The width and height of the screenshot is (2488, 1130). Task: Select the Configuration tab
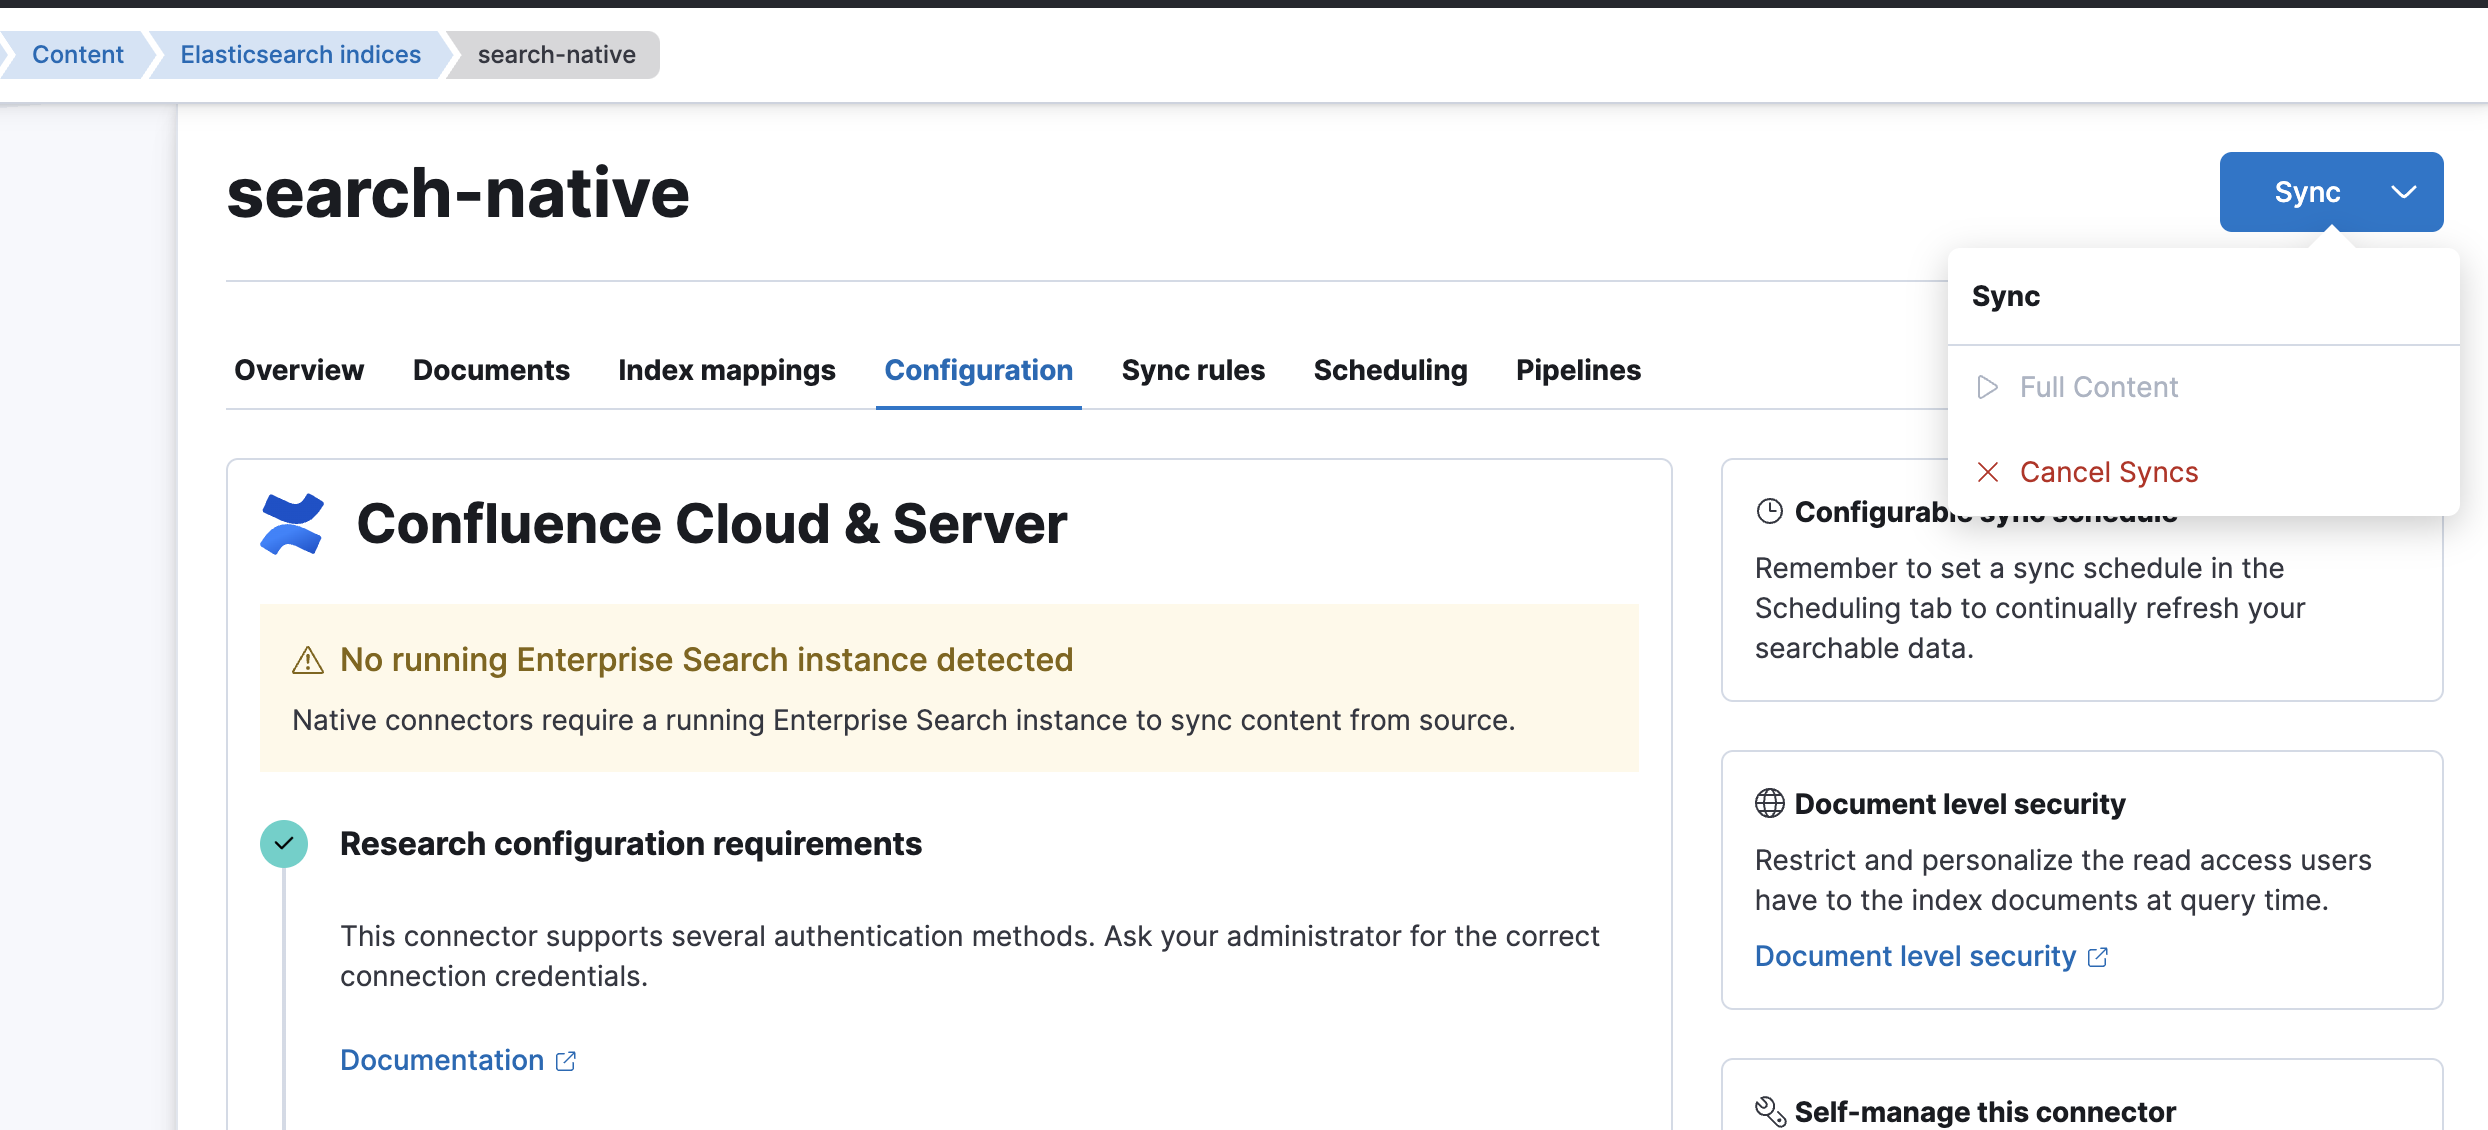[x=979, y=370]
